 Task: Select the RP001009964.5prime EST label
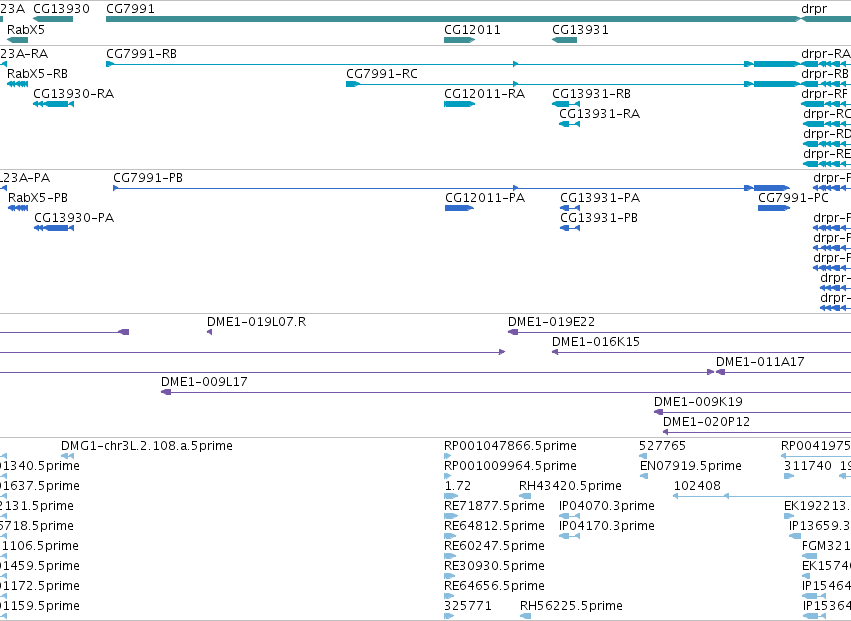(510, 466)
